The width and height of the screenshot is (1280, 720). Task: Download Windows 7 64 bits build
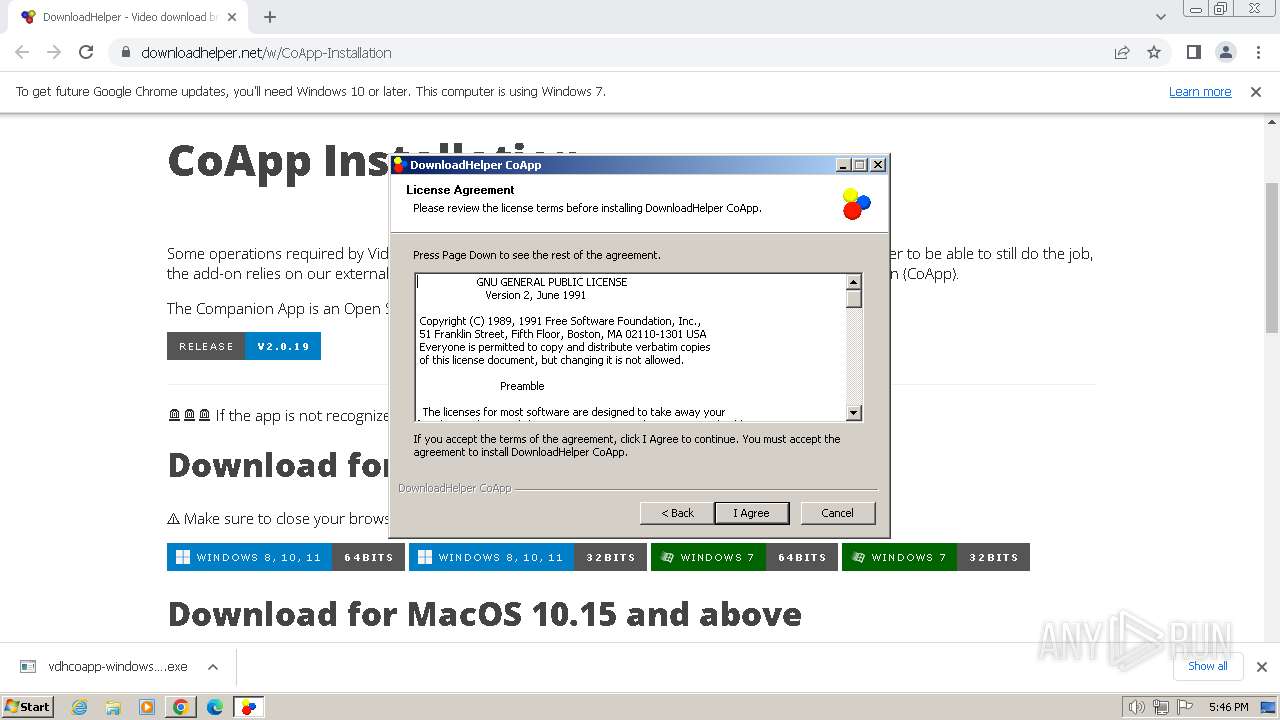(x=744, y=557)
